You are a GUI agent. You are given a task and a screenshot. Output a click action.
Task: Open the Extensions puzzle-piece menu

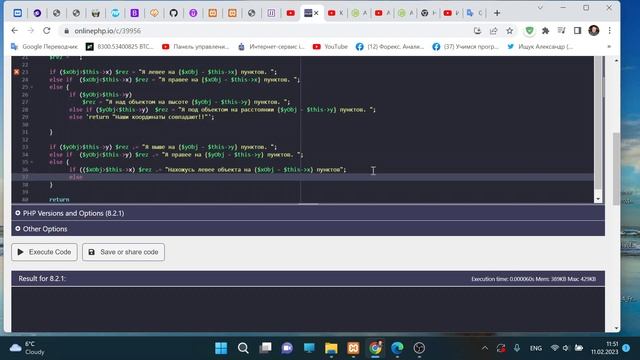coord(545,31)
